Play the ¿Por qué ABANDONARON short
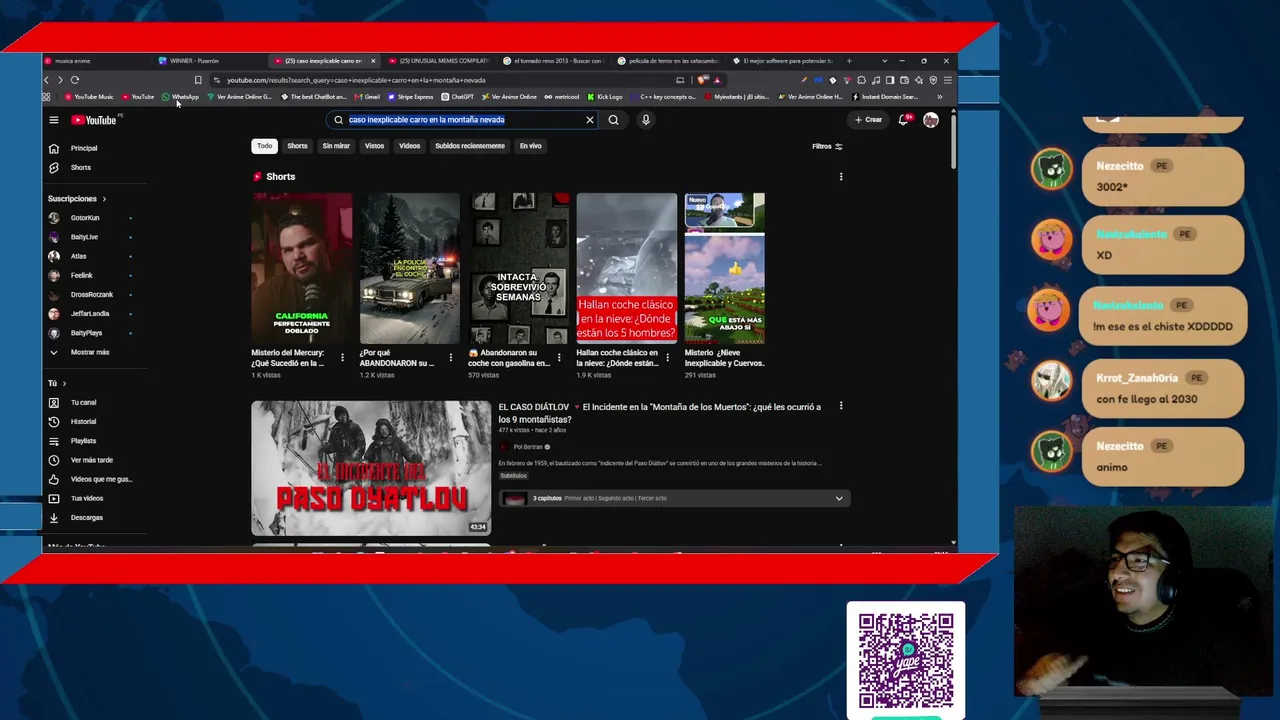 point(410,268)
